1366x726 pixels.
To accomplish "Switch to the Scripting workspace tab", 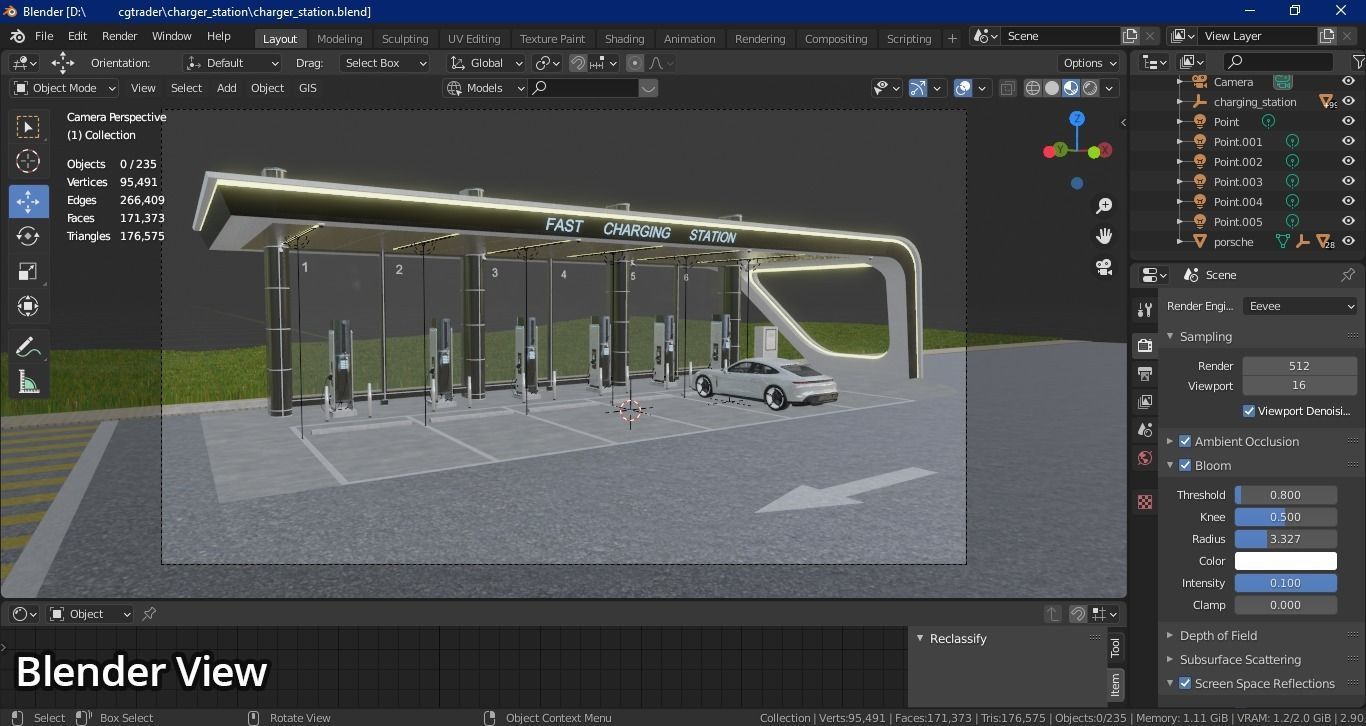I will [909, 38].
